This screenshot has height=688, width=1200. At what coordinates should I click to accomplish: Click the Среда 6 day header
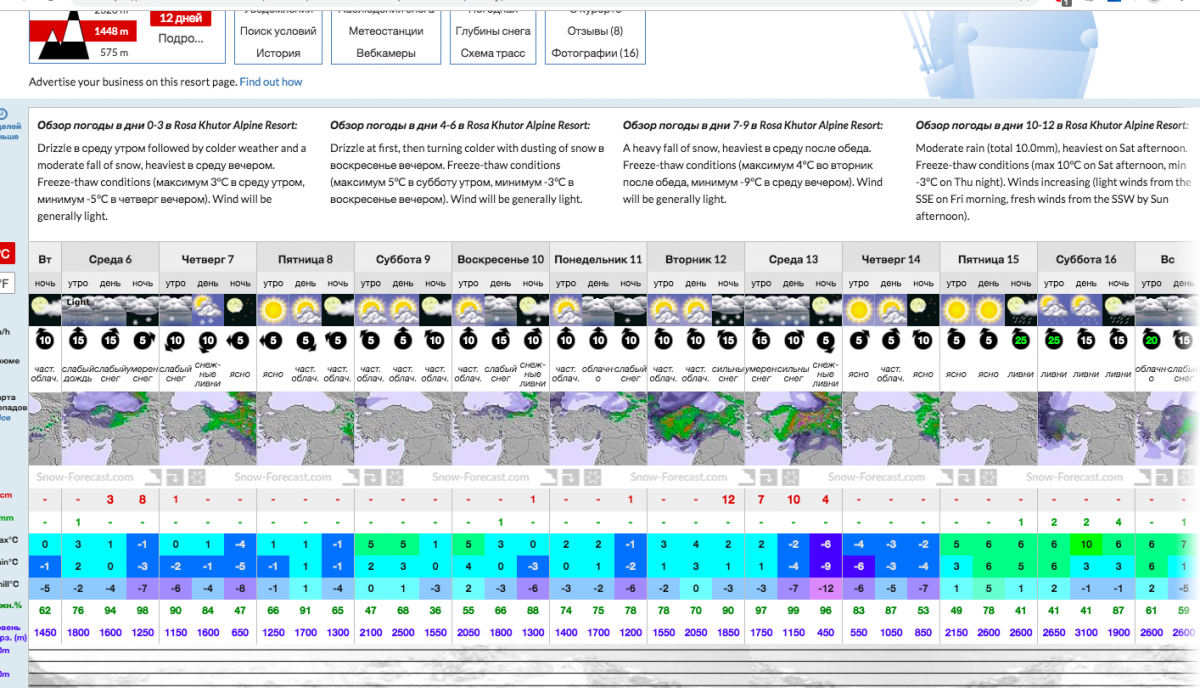click(110, 259)
